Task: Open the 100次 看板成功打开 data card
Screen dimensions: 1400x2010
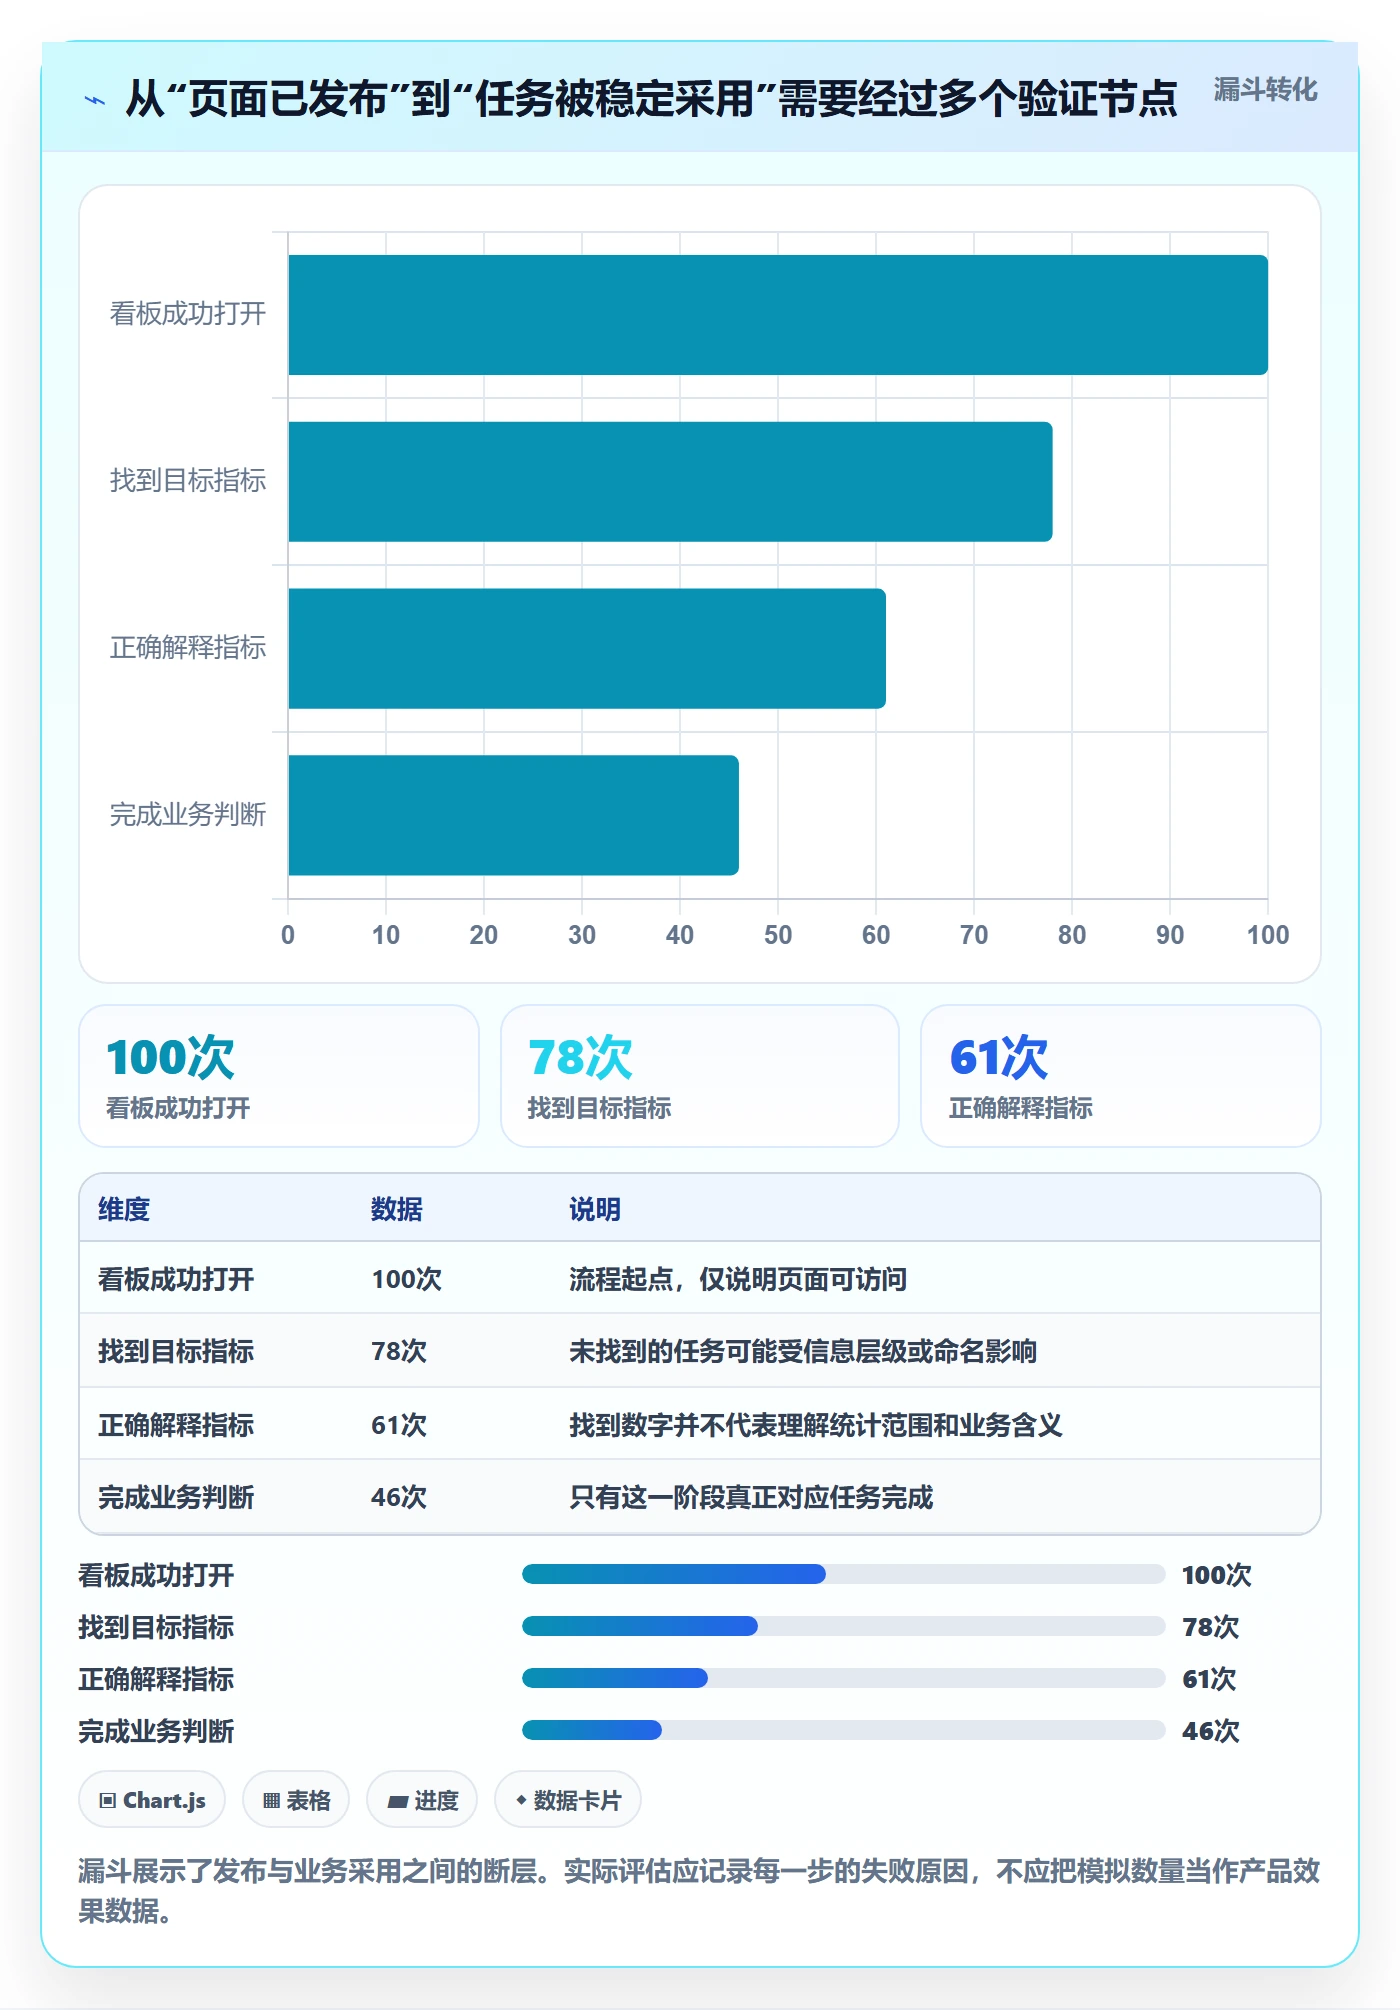Action: click(x=279, y=1076)
